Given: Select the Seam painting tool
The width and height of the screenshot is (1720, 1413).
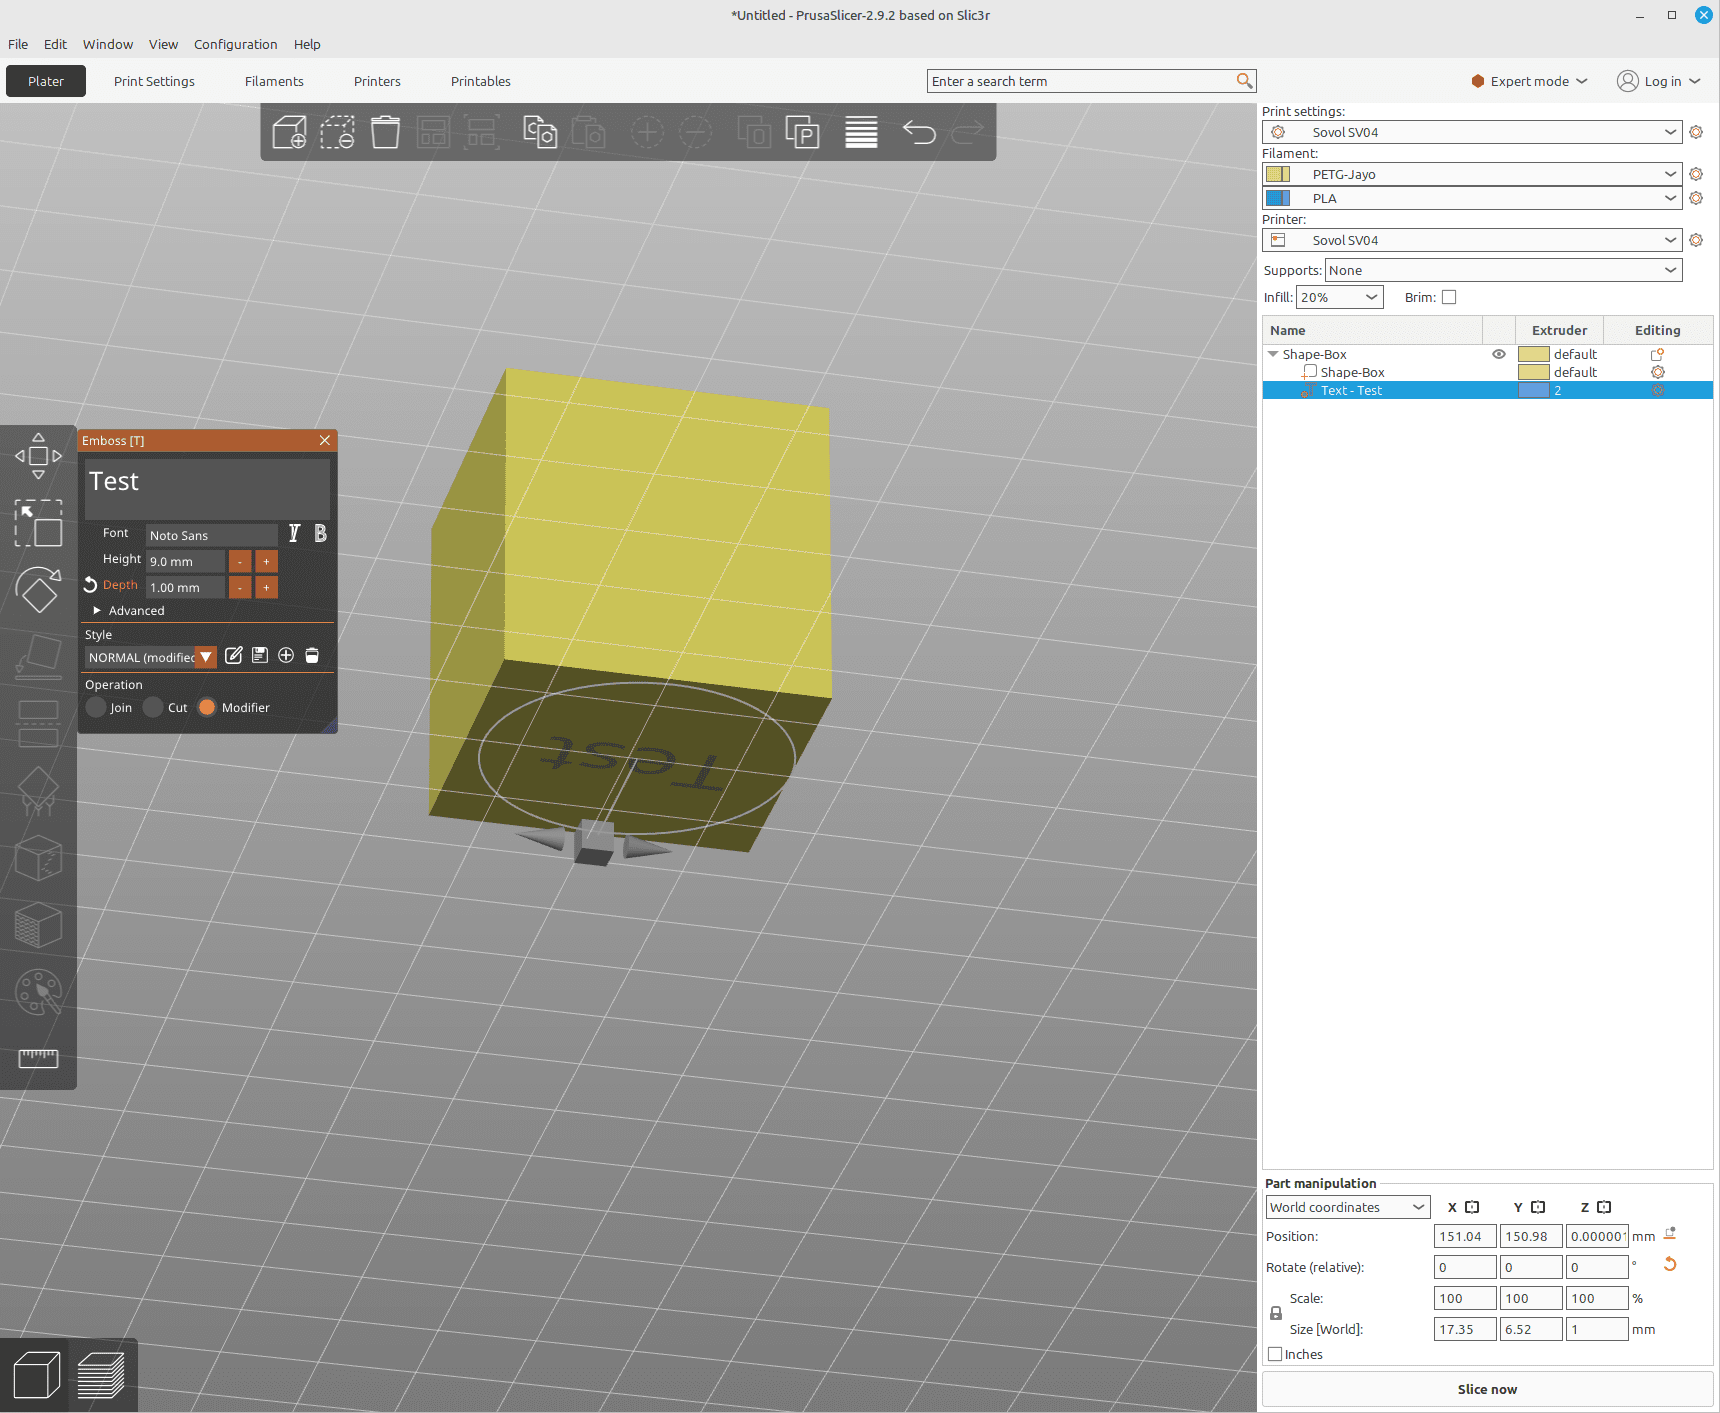Looking at the screenshot, I should 38,858.
